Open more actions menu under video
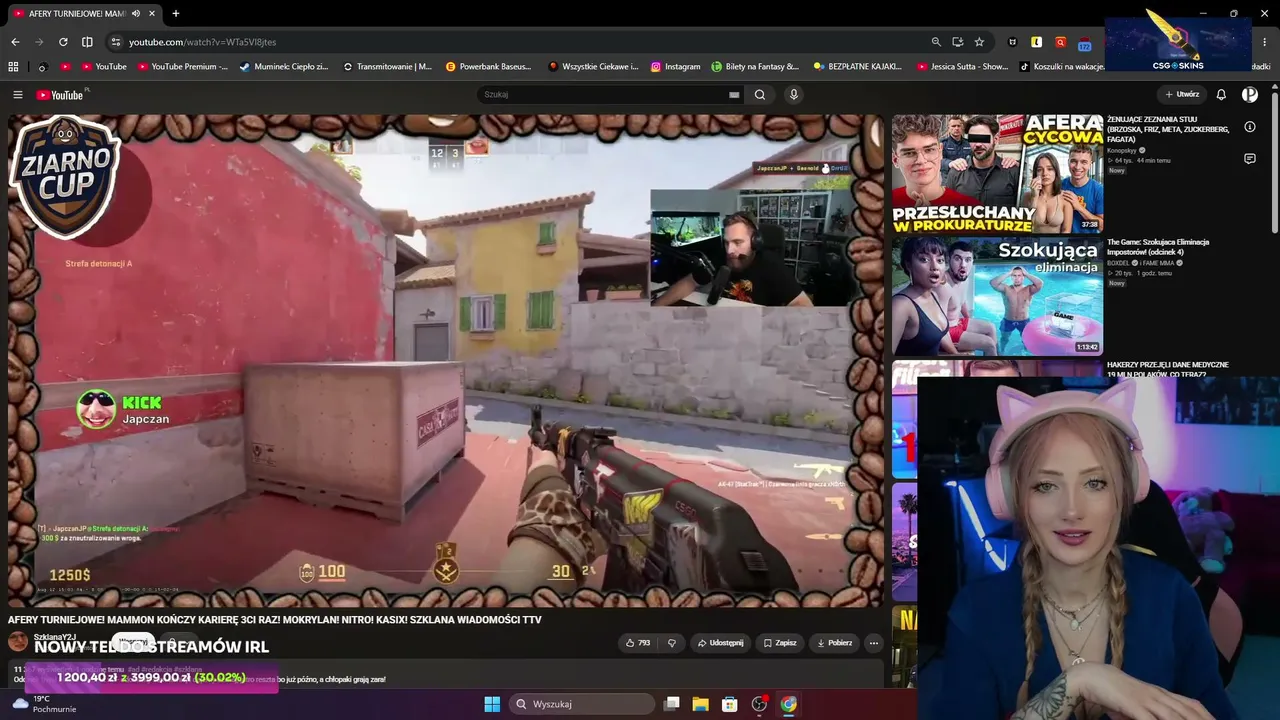 coord(874,643)
